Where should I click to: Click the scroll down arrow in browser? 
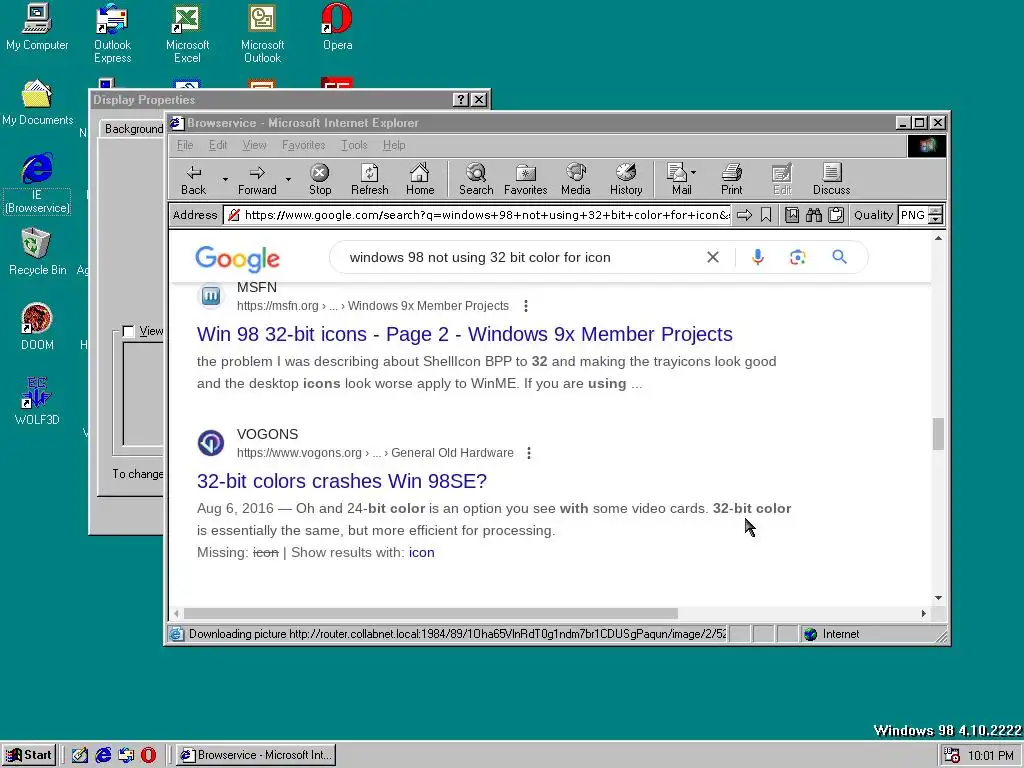[938, 598]
